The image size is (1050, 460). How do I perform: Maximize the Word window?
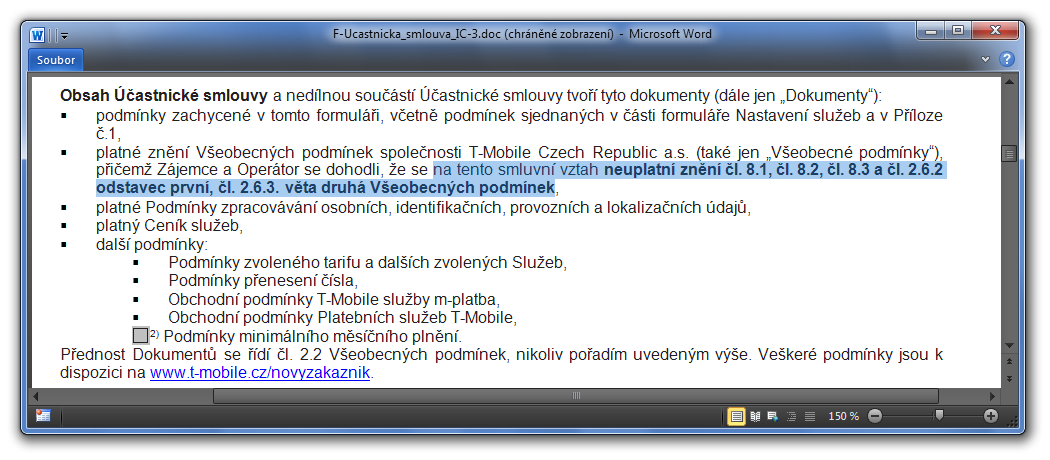pos(958,30)
